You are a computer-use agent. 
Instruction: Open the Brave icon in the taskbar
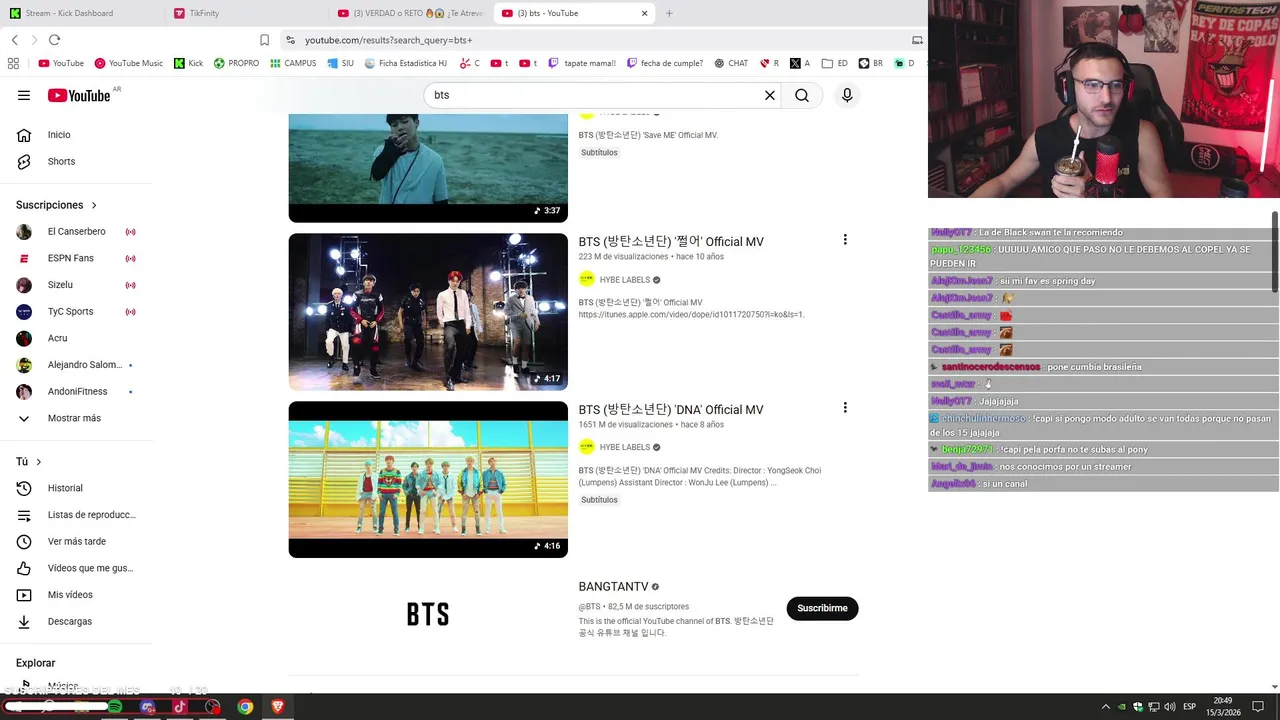278,707
